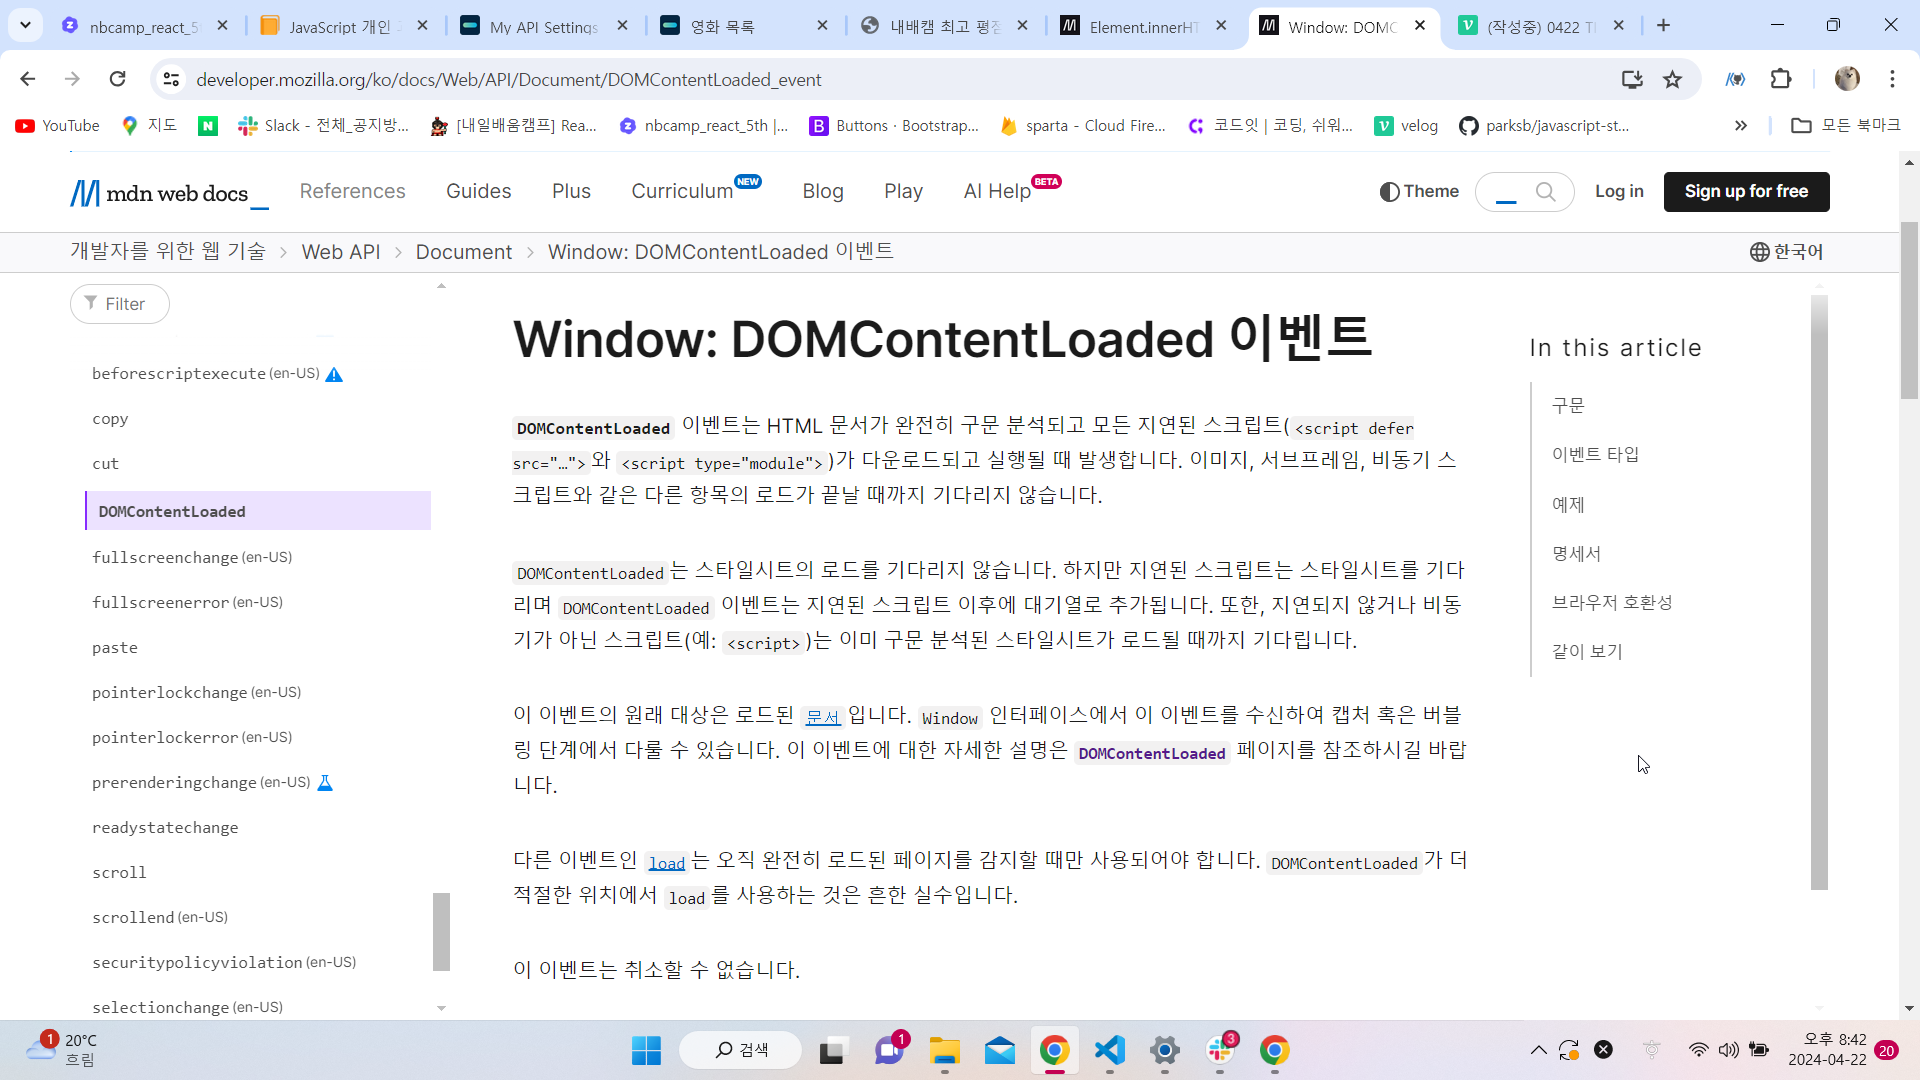Open Slack from the taskbar
The image size is (1920, 1080).
point(1220,1050)
